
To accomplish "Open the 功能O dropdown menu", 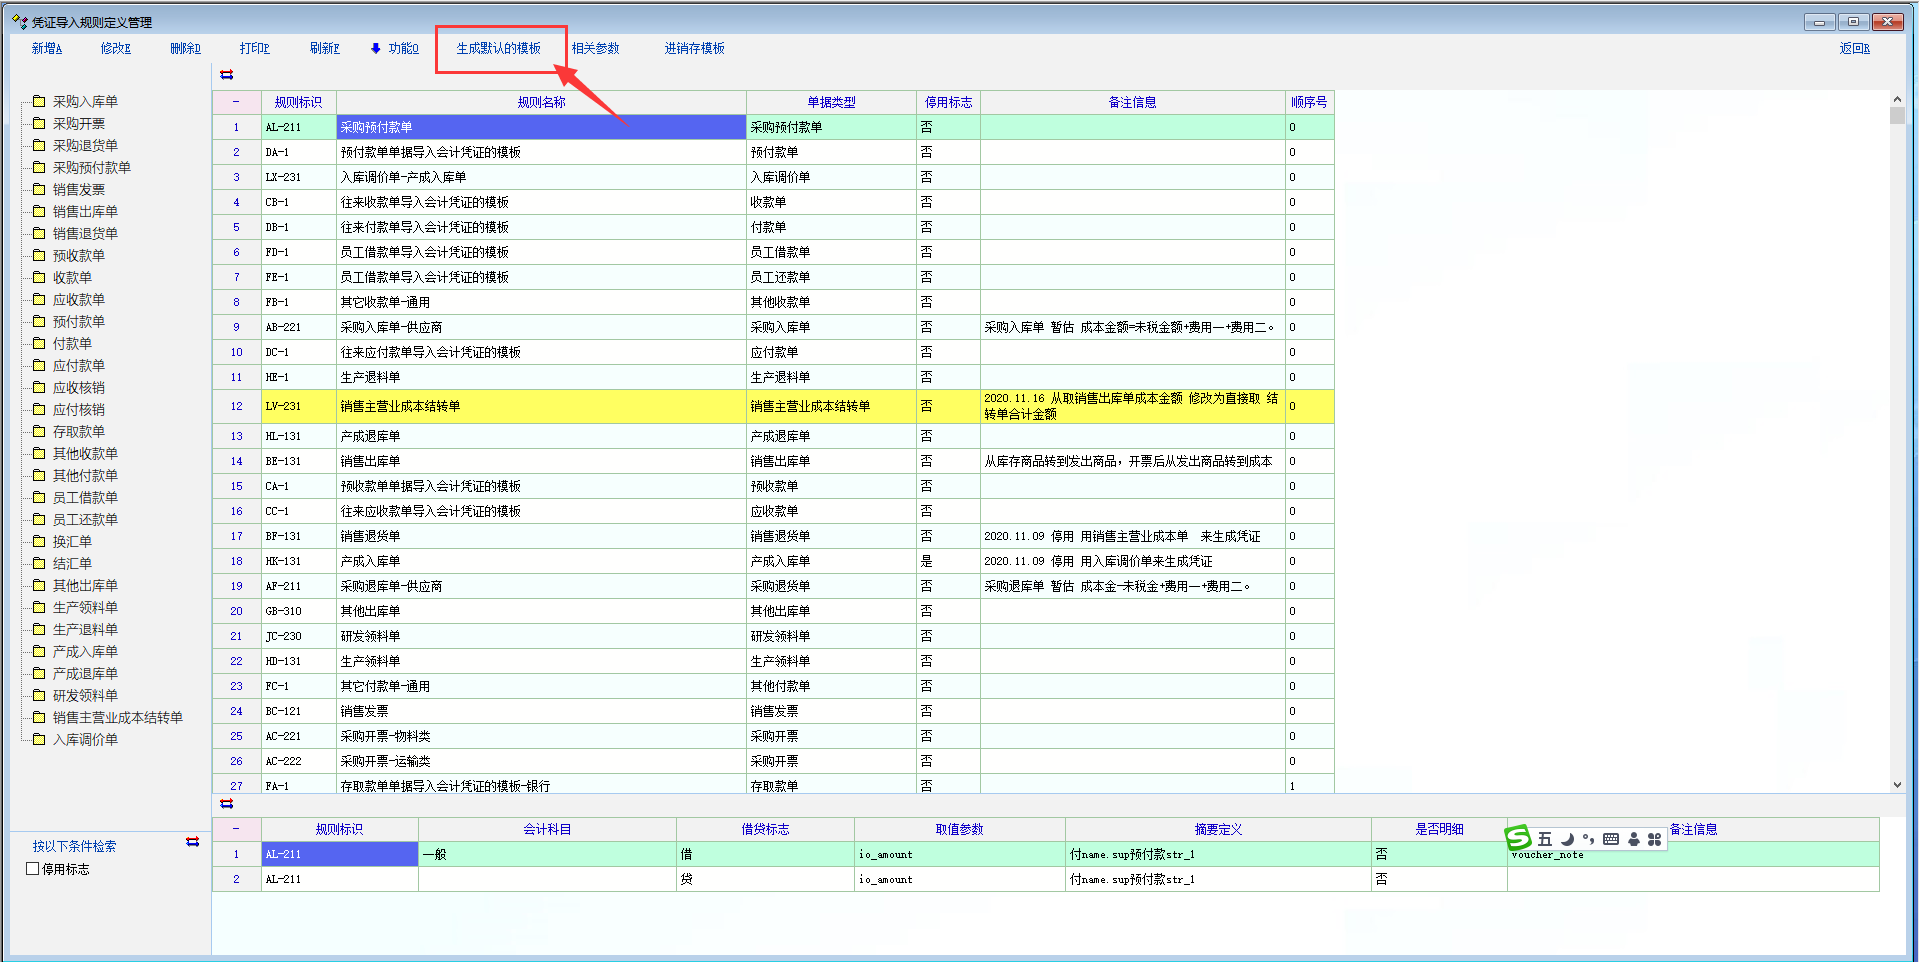I will (x=395, y=48).
